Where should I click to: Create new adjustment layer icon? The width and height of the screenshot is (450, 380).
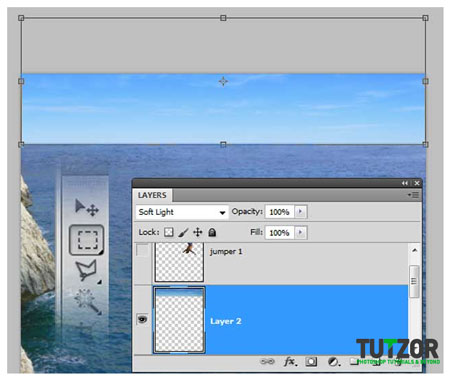[333, 362]
